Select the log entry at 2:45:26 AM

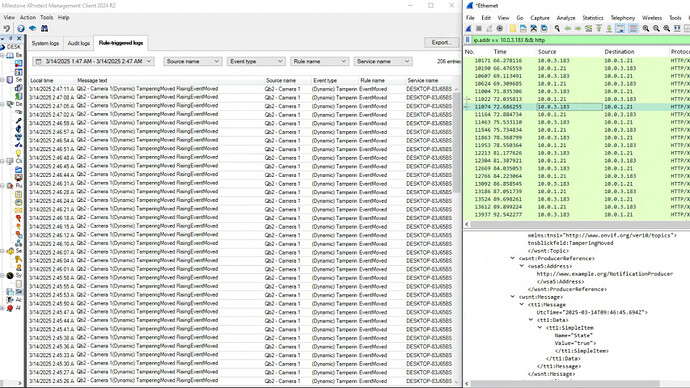pos(240,381)
